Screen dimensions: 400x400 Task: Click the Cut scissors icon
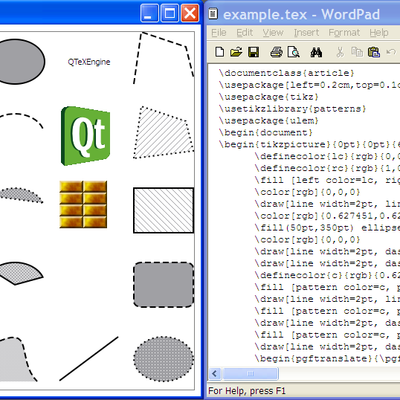(340, 52)
